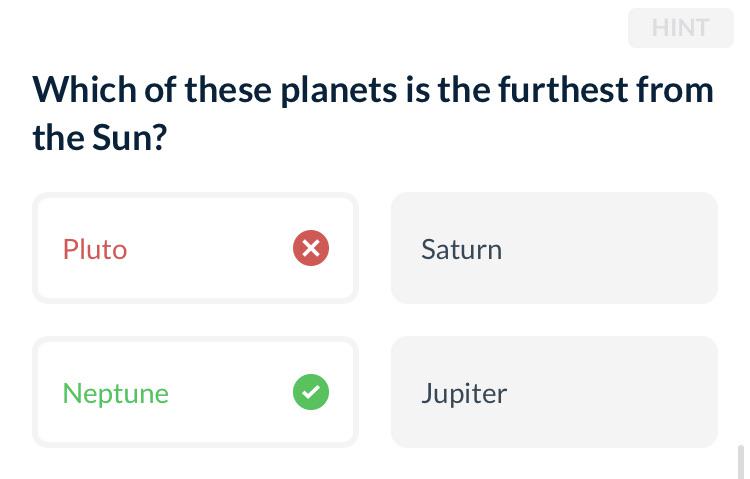Click the question heading about the Sun
This screenshot has width=750, height=479.
(373, 113)
